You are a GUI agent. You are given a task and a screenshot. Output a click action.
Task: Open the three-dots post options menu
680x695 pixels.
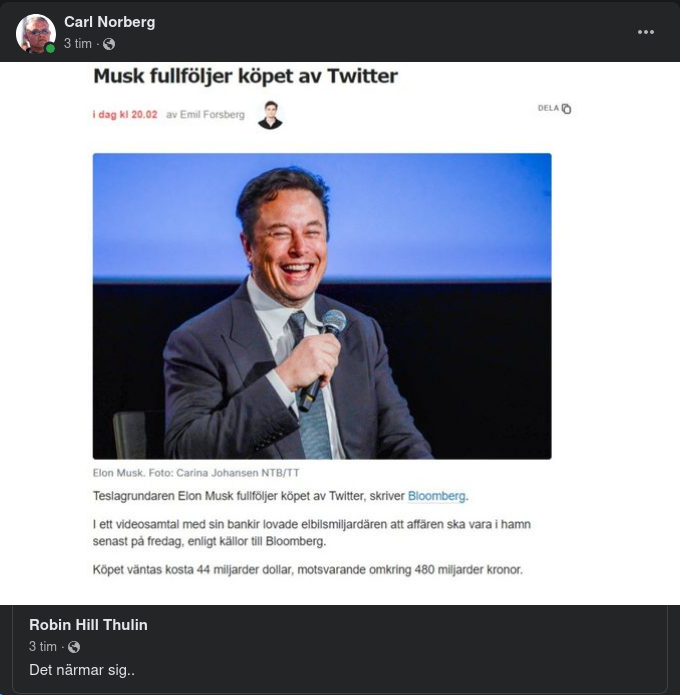point(646,32)
